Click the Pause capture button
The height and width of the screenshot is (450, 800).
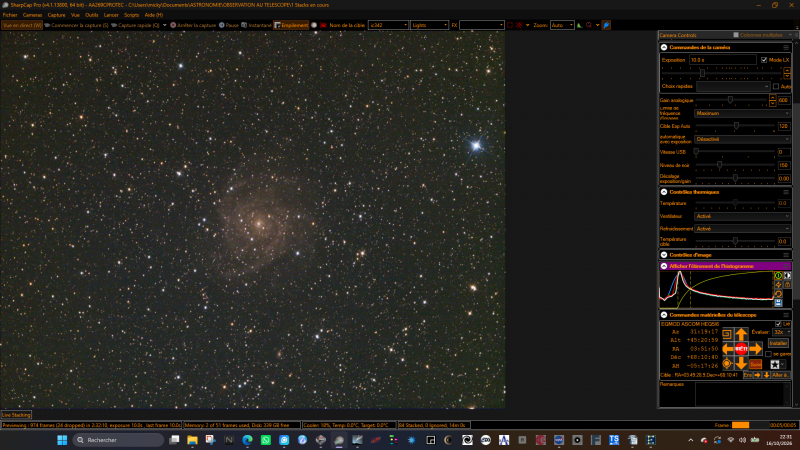coord(229,25)
